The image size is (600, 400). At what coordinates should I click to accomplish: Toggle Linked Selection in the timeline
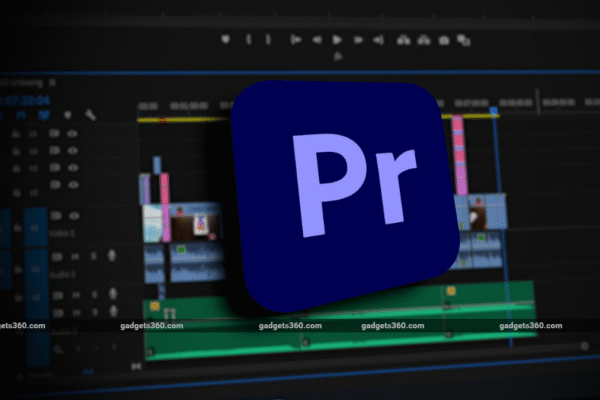click(x=44, y=115)
